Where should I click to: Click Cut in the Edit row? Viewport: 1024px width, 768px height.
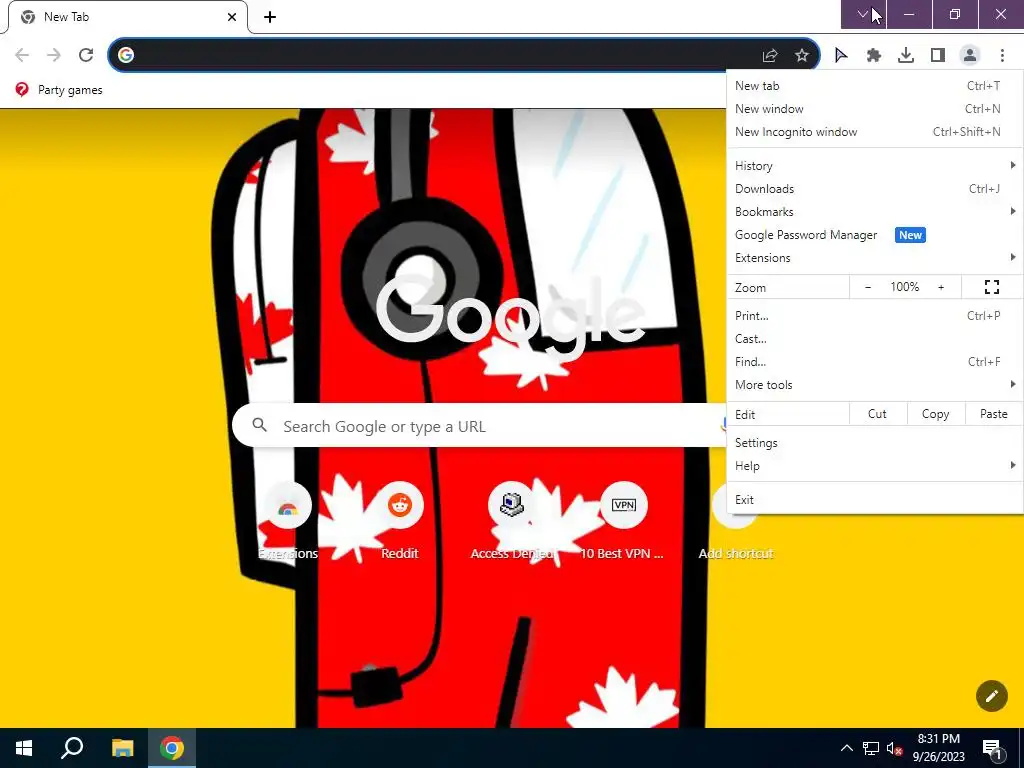pos(877,414)
